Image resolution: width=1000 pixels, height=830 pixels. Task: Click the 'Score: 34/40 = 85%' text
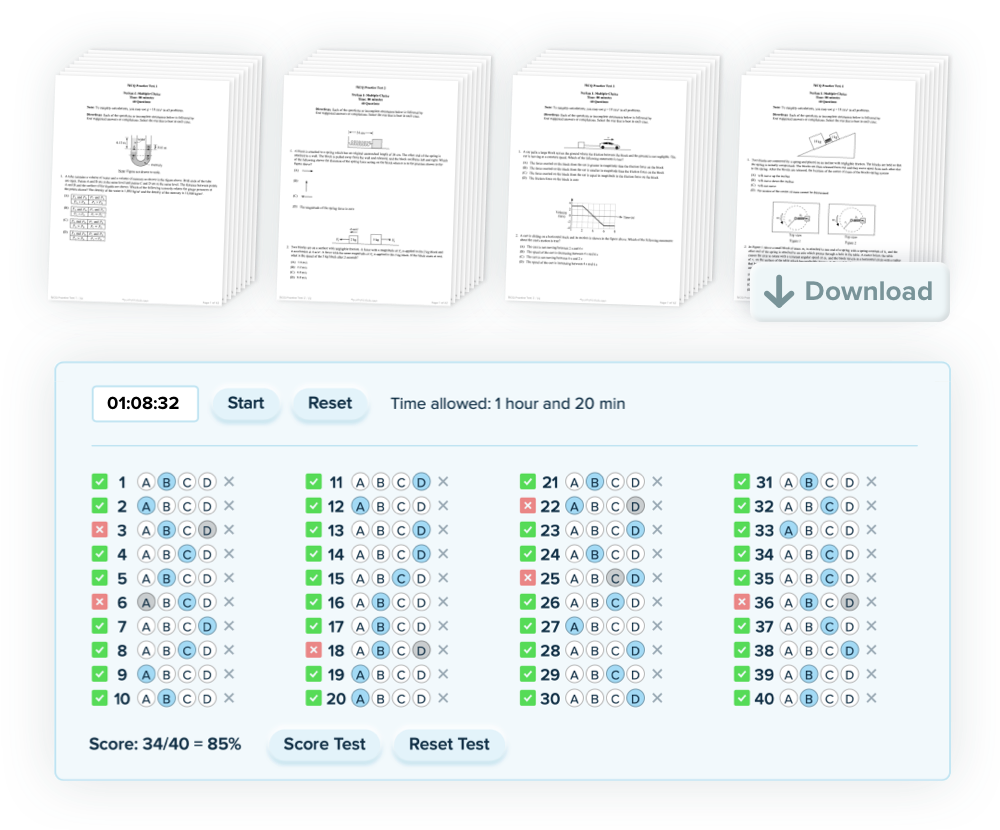coord(165,744)
